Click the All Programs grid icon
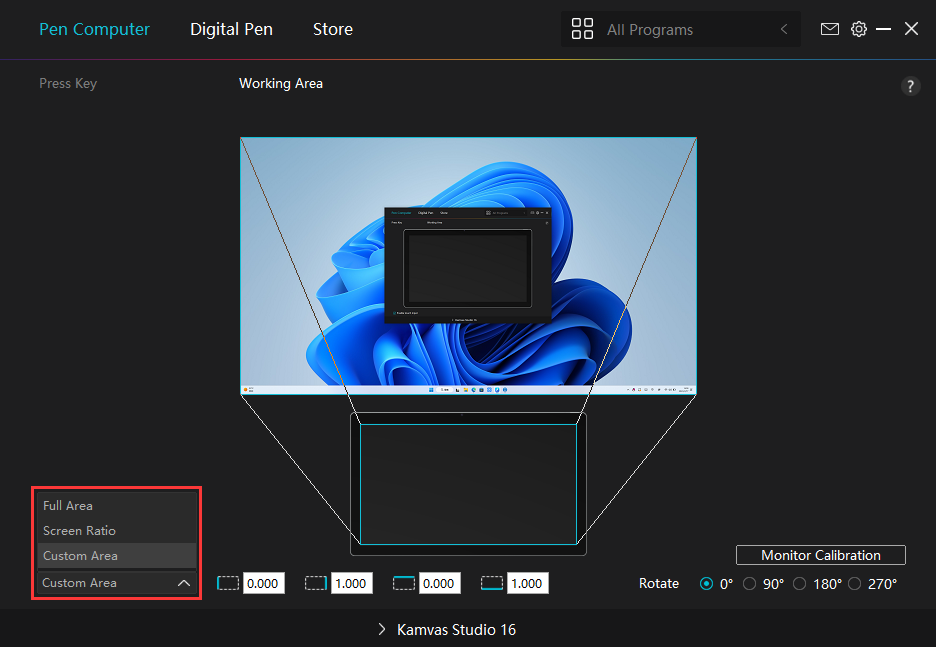The width and height of the screenshot is (936, 647). pyautogui.click(x=582, y=29)
